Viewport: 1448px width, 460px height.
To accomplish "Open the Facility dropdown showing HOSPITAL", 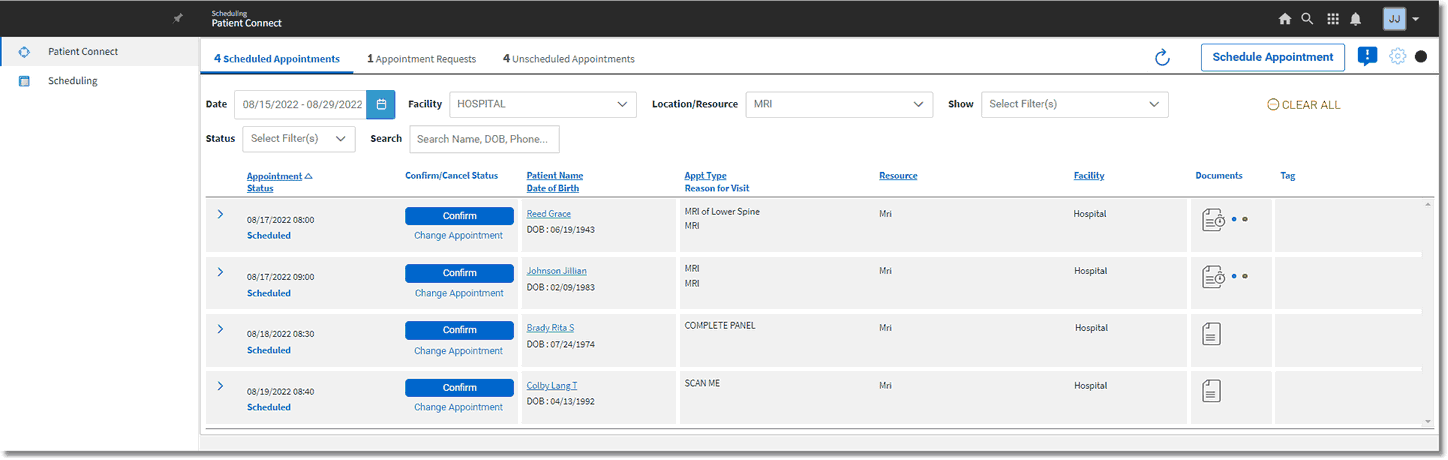I will (x=543, y=104).
